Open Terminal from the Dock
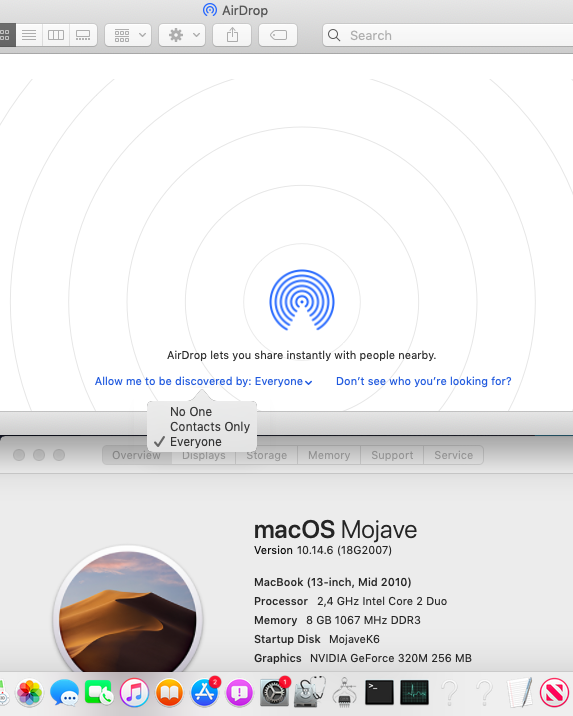This screenshot has width=573, height=716. [x=379, y=693]
